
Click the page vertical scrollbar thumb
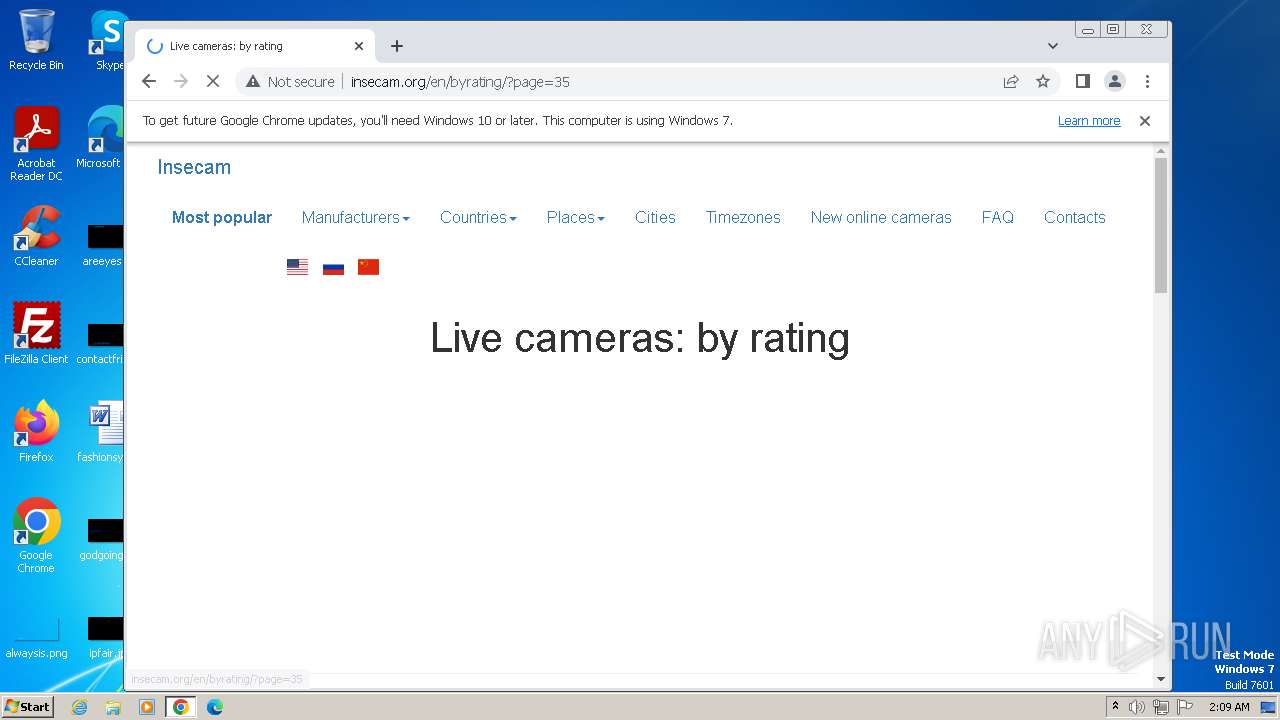[x=1161, y=225]
